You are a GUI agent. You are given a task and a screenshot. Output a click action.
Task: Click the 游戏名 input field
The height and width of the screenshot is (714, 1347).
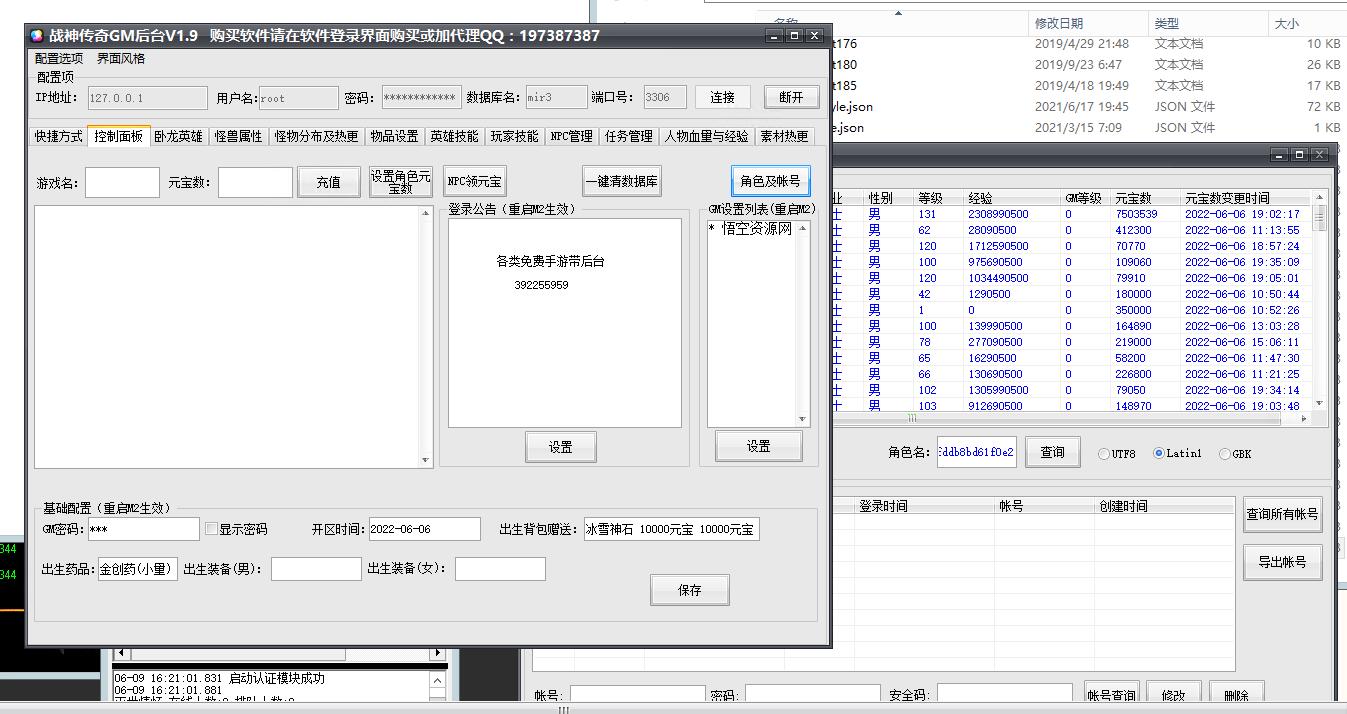point(122,182)
